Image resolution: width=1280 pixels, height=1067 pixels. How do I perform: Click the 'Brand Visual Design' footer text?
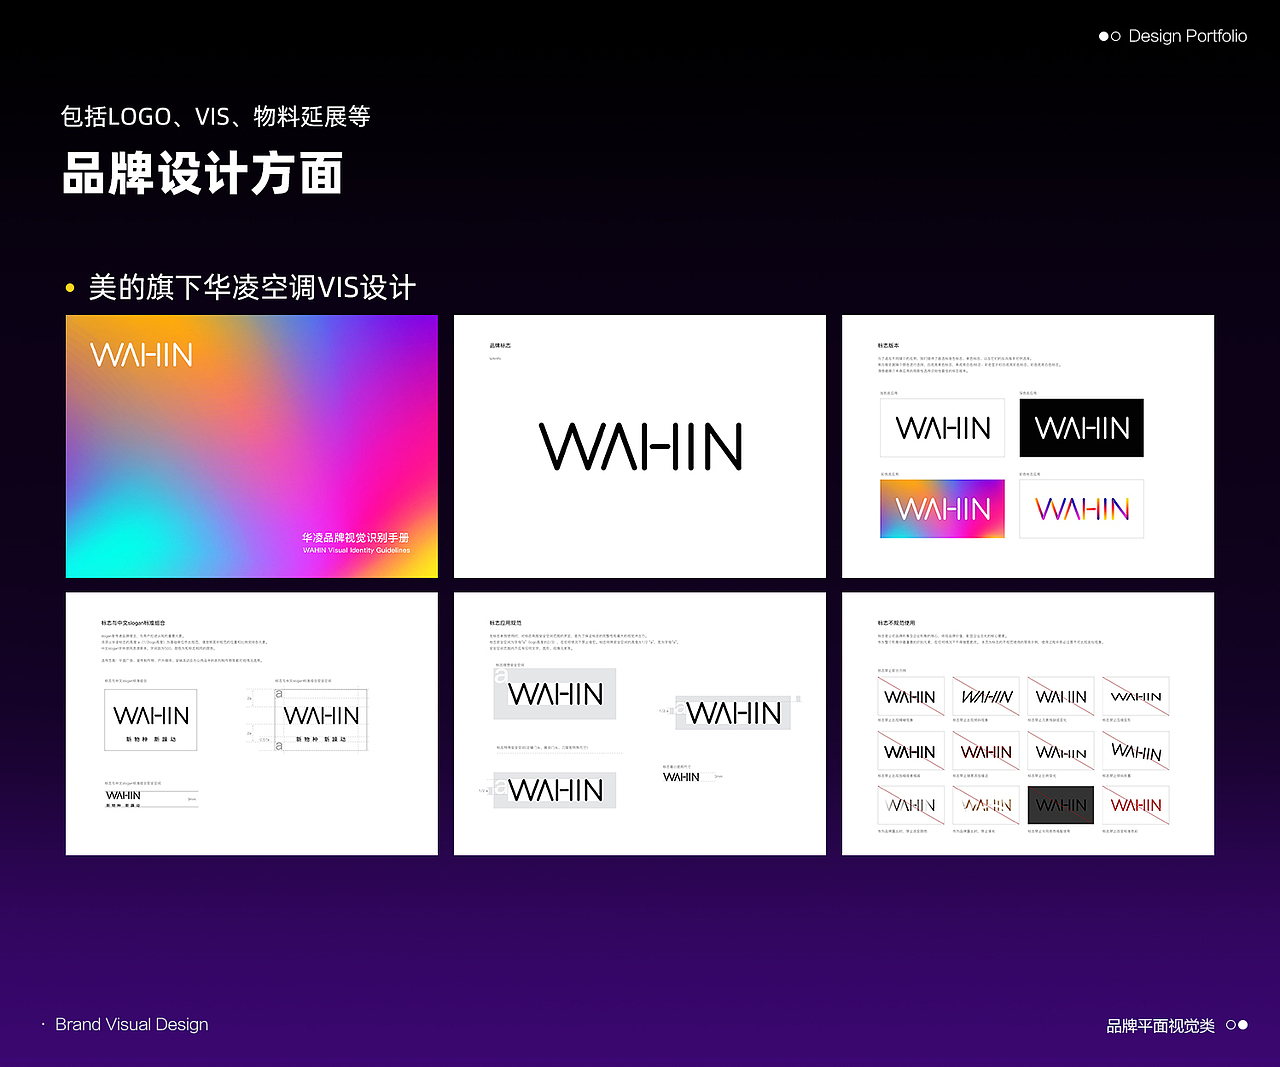tap(132, 1024)
